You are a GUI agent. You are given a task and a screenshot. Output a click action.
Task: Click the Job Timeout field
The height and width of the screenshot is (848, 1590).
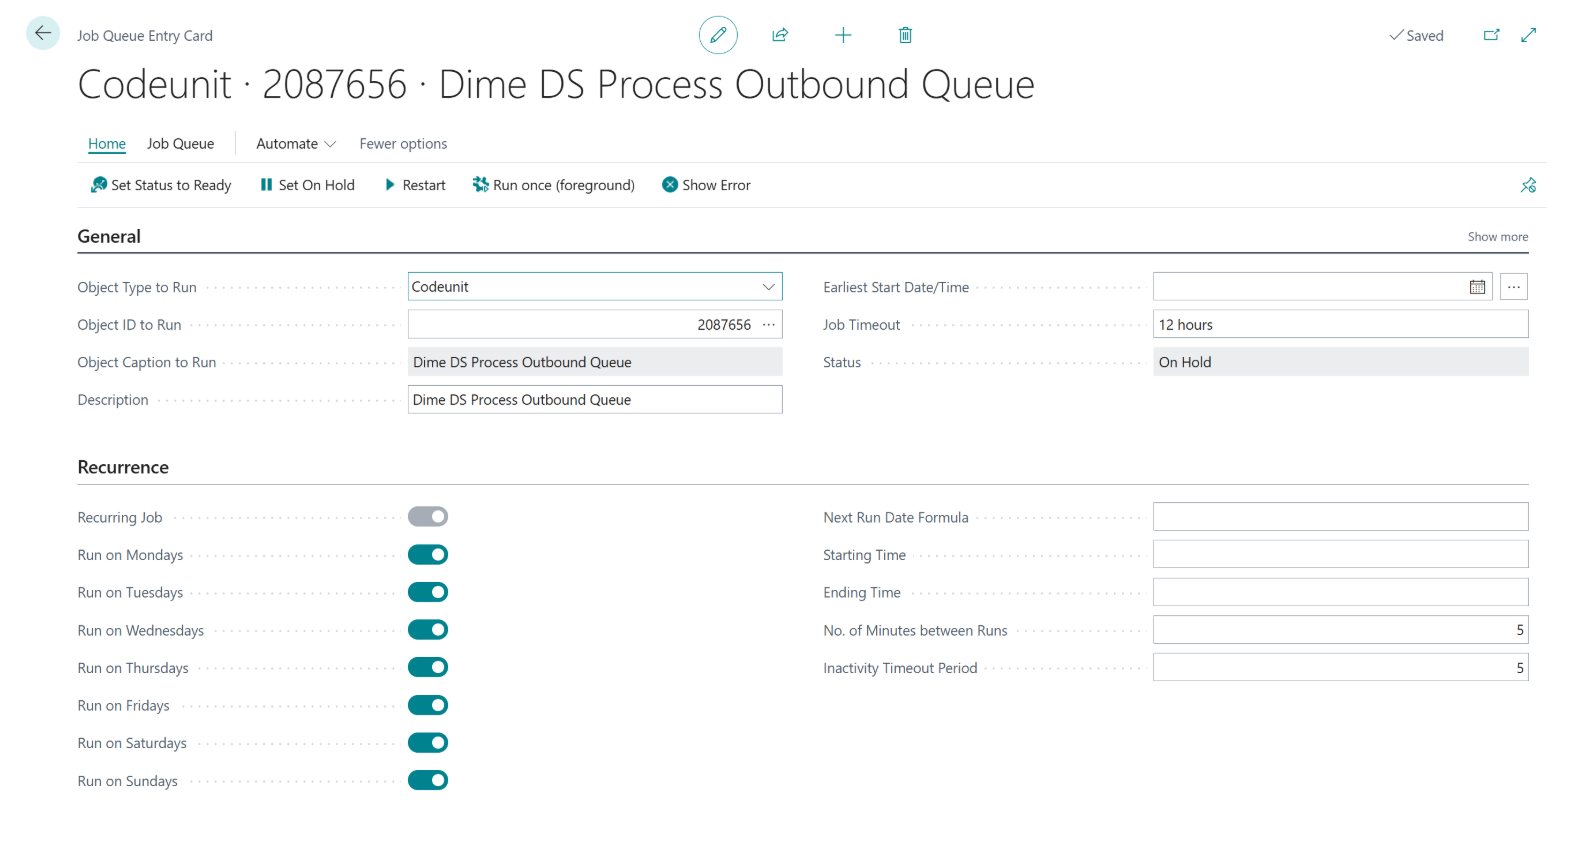(1340, 324)
